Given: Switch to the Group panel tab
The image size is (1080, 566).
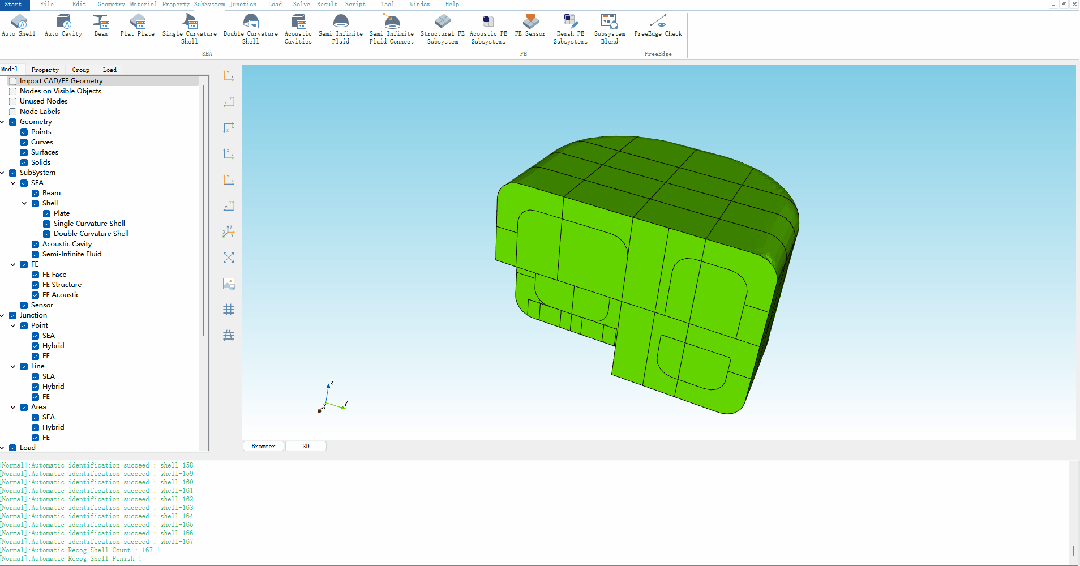Looking at the screenshot, I should (81, 70).
